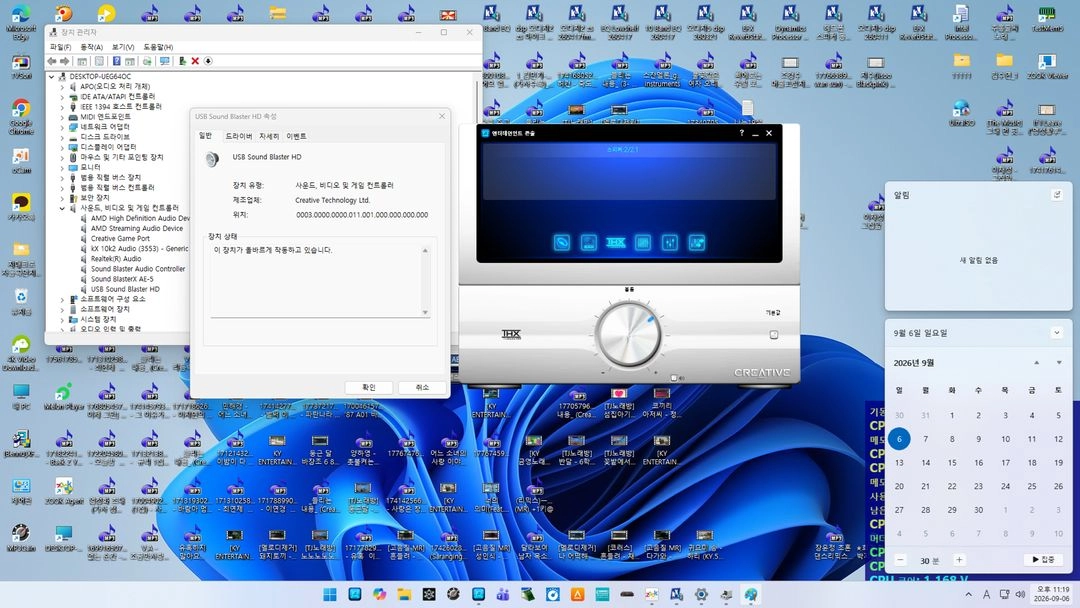1080x608 pixels.
Task: Select Realtek(R) Audio in the device tree
Action: (x=116, y=259)
